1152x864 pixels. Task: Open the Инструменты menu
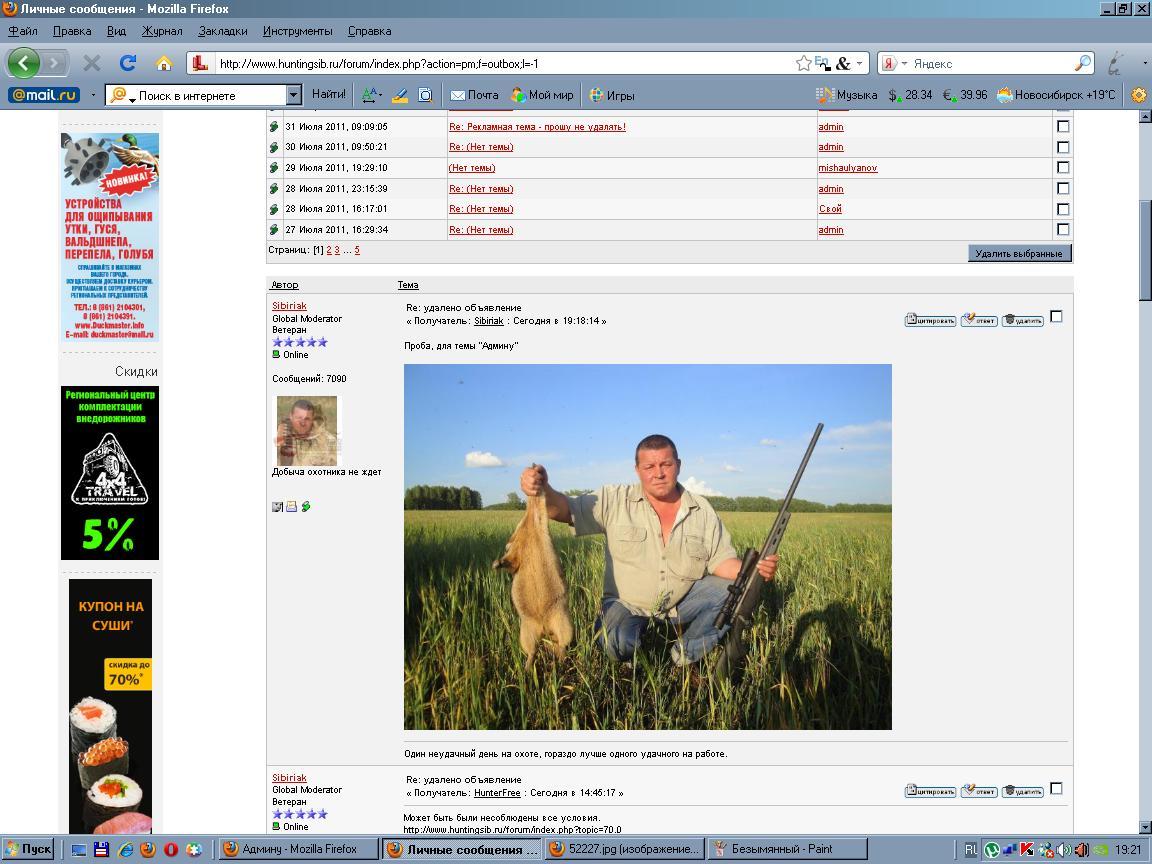coord(297,31)
